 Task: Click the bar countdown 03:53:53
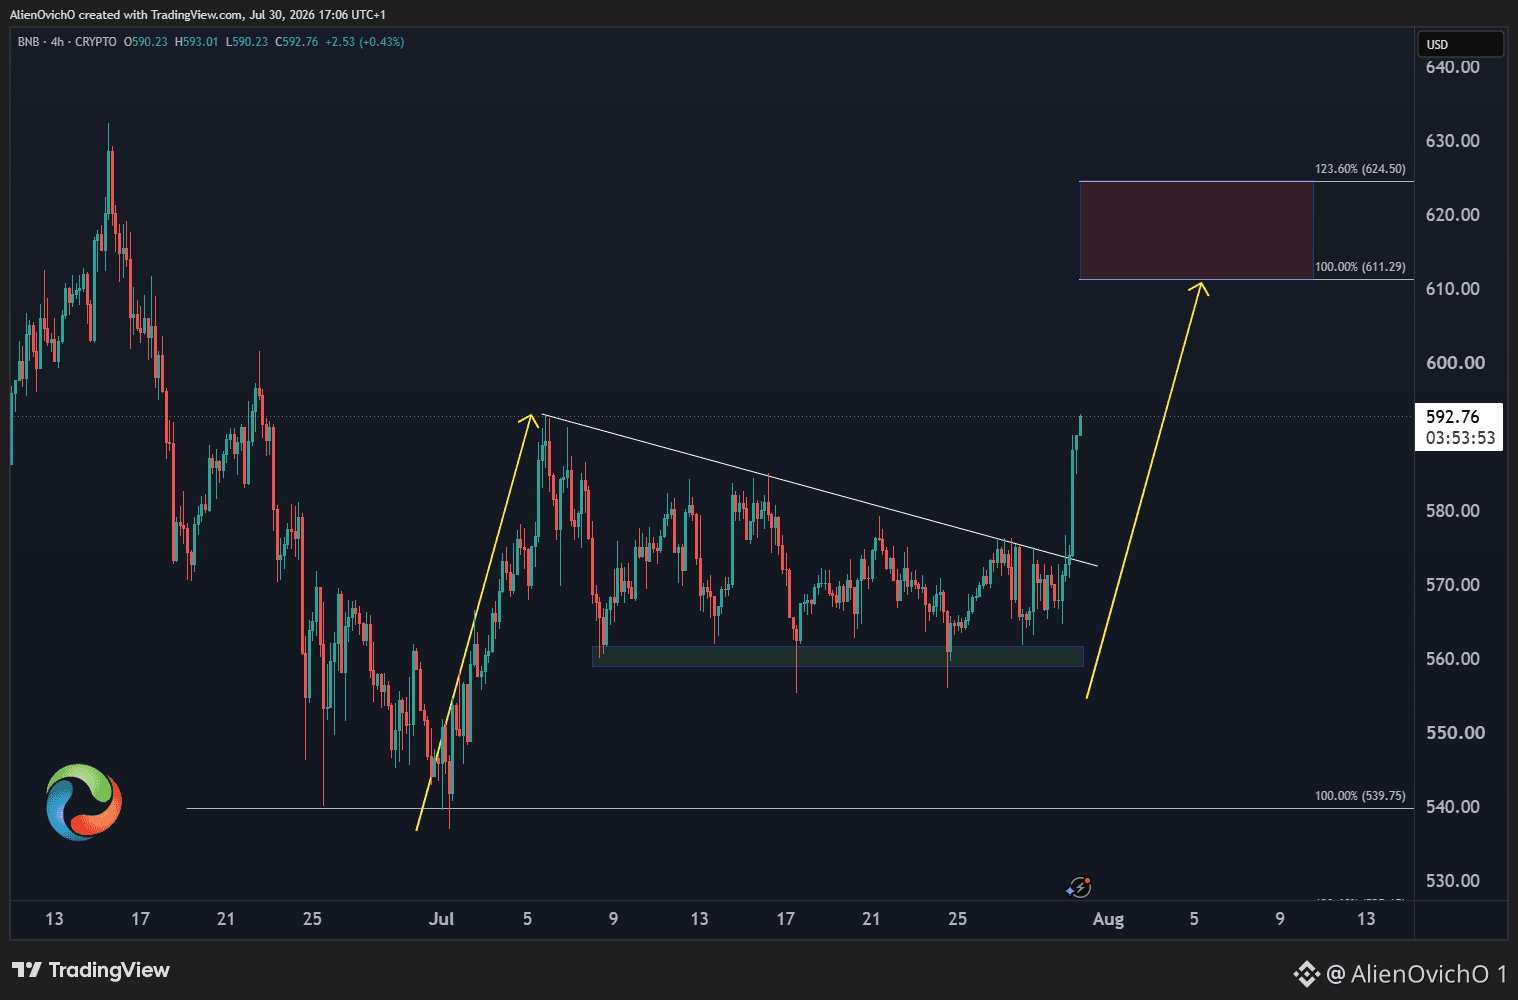(x=1460, y=438)
